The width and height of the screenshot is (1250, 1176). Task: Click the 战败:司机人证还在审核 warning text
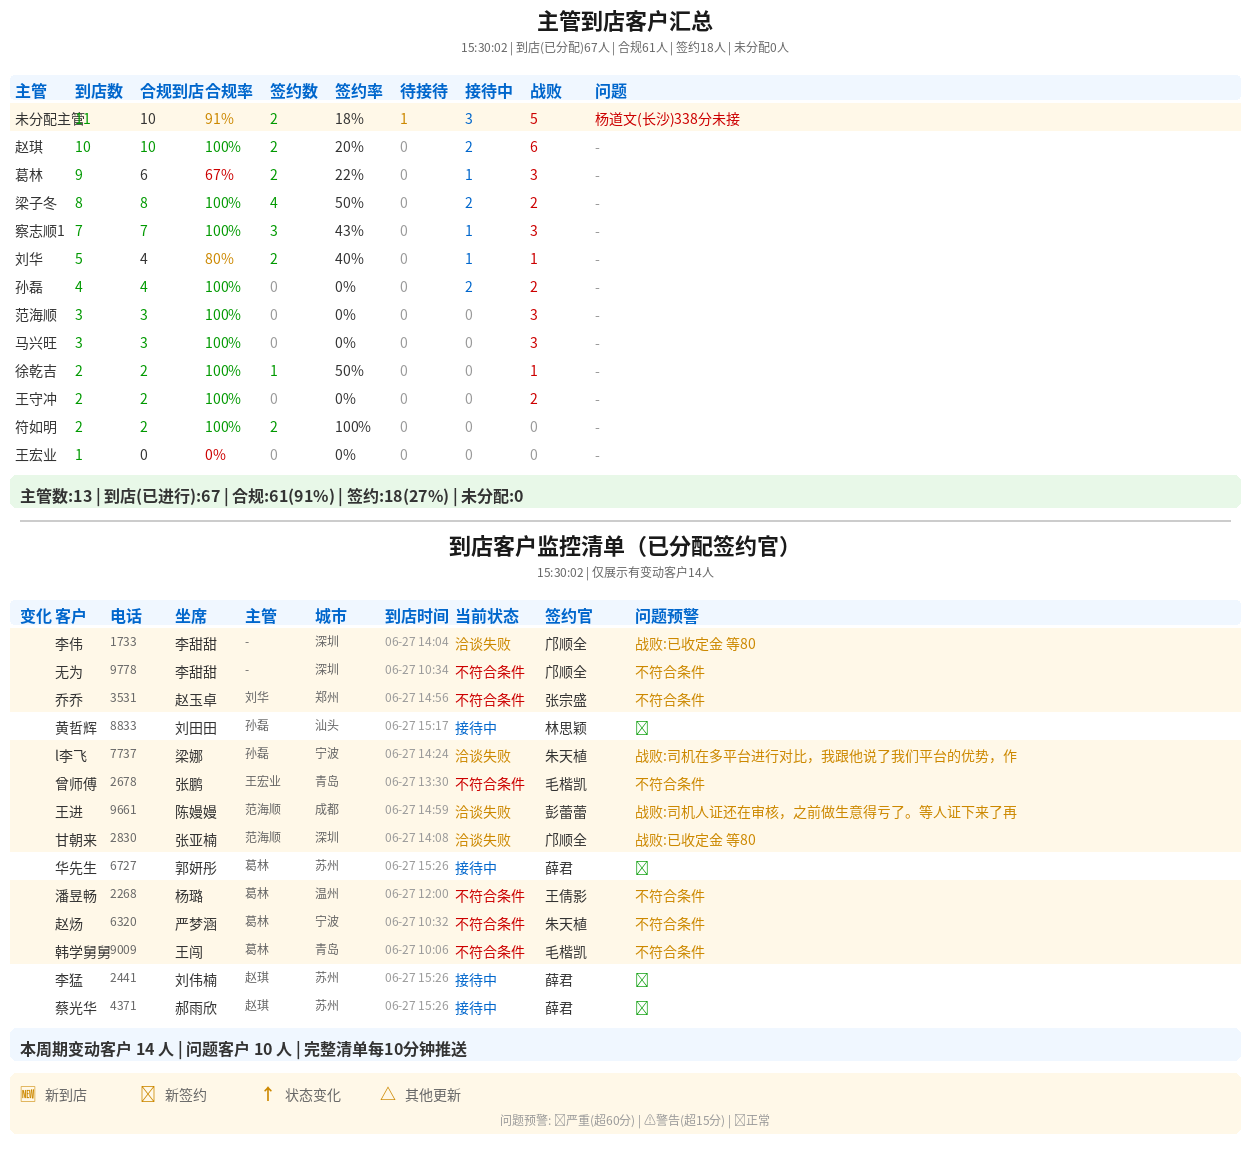coord(826,812)
